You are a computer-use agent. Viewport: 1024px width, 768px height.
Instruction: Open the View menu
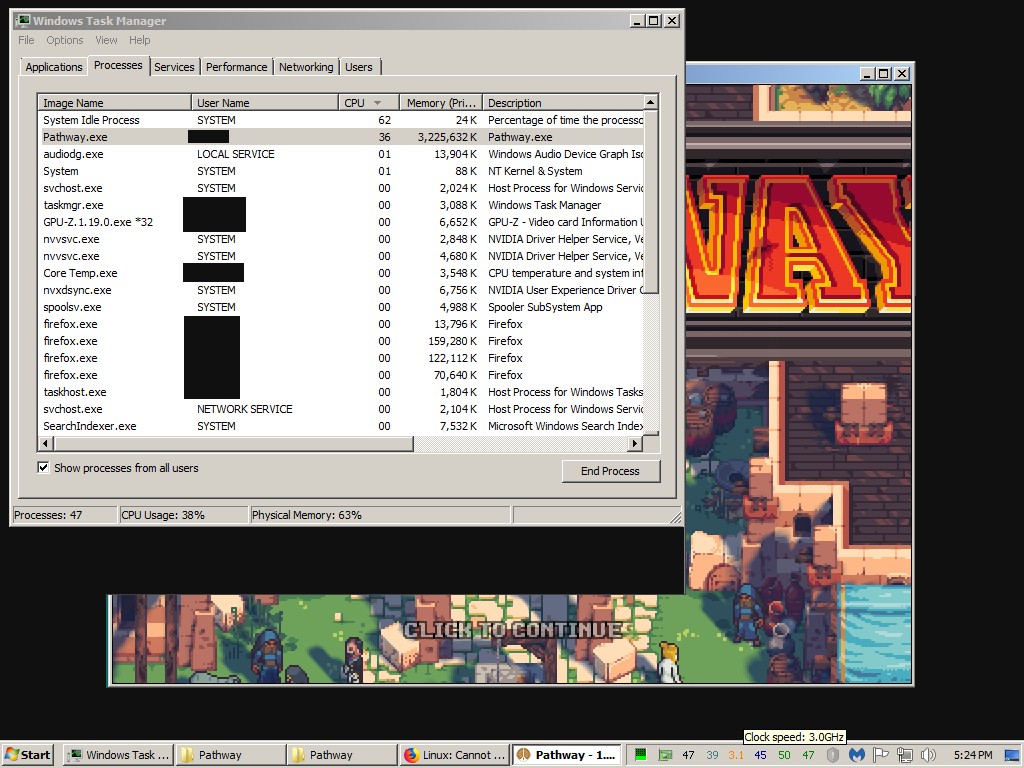click(x=106, y=40)
